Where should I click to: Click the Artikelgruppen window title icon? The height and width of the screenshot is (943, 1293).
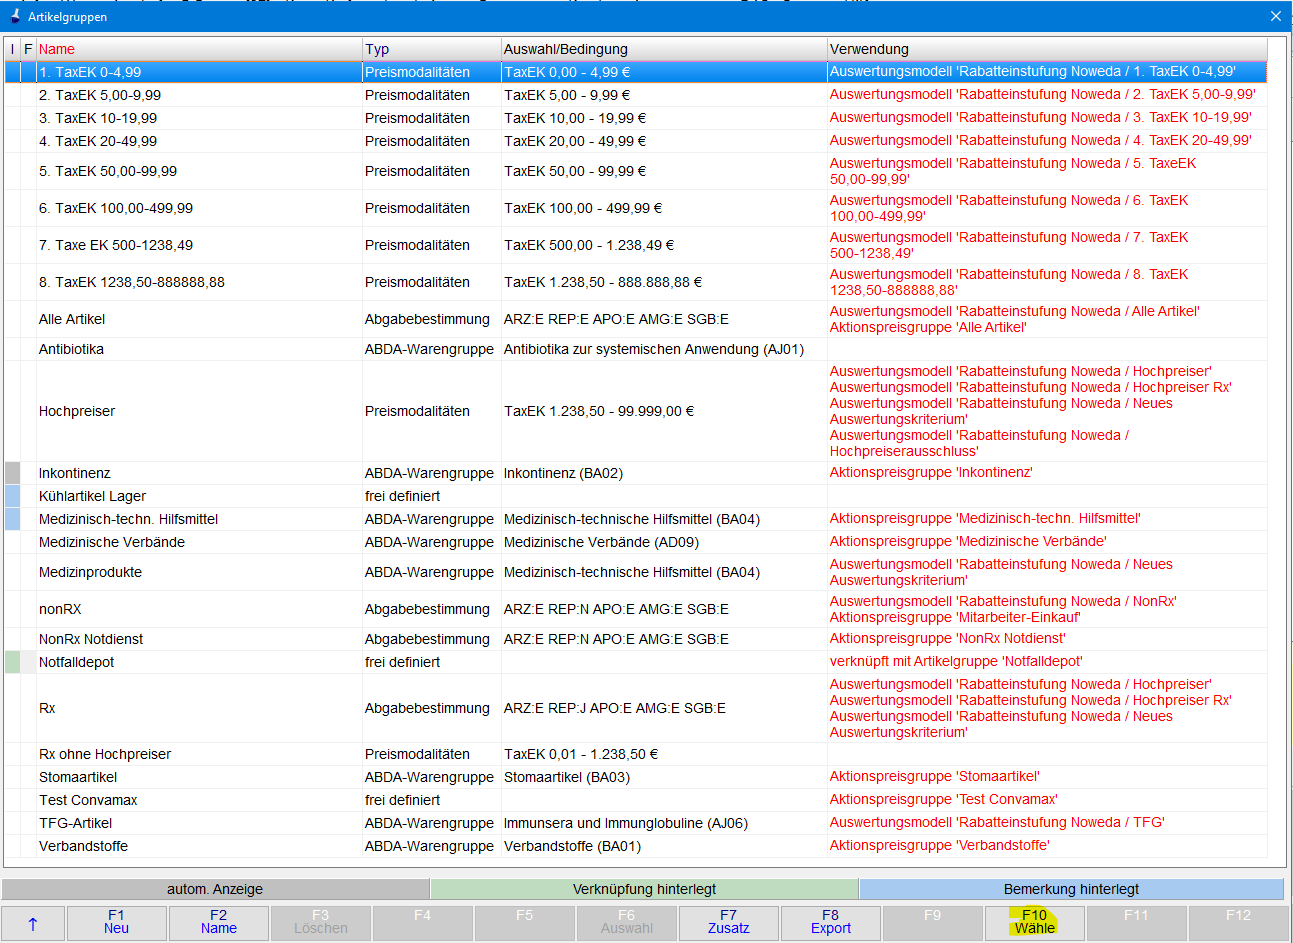[15, 16]
